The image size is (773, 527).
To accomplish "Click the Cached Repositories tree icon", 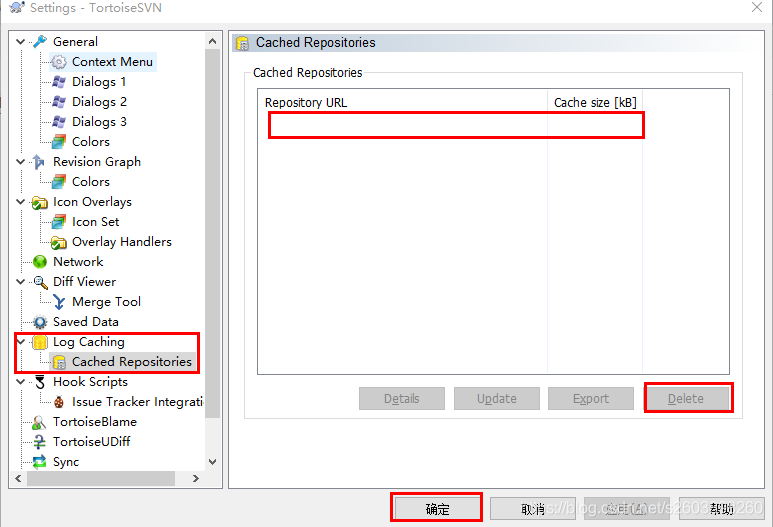I will [59, 362].
